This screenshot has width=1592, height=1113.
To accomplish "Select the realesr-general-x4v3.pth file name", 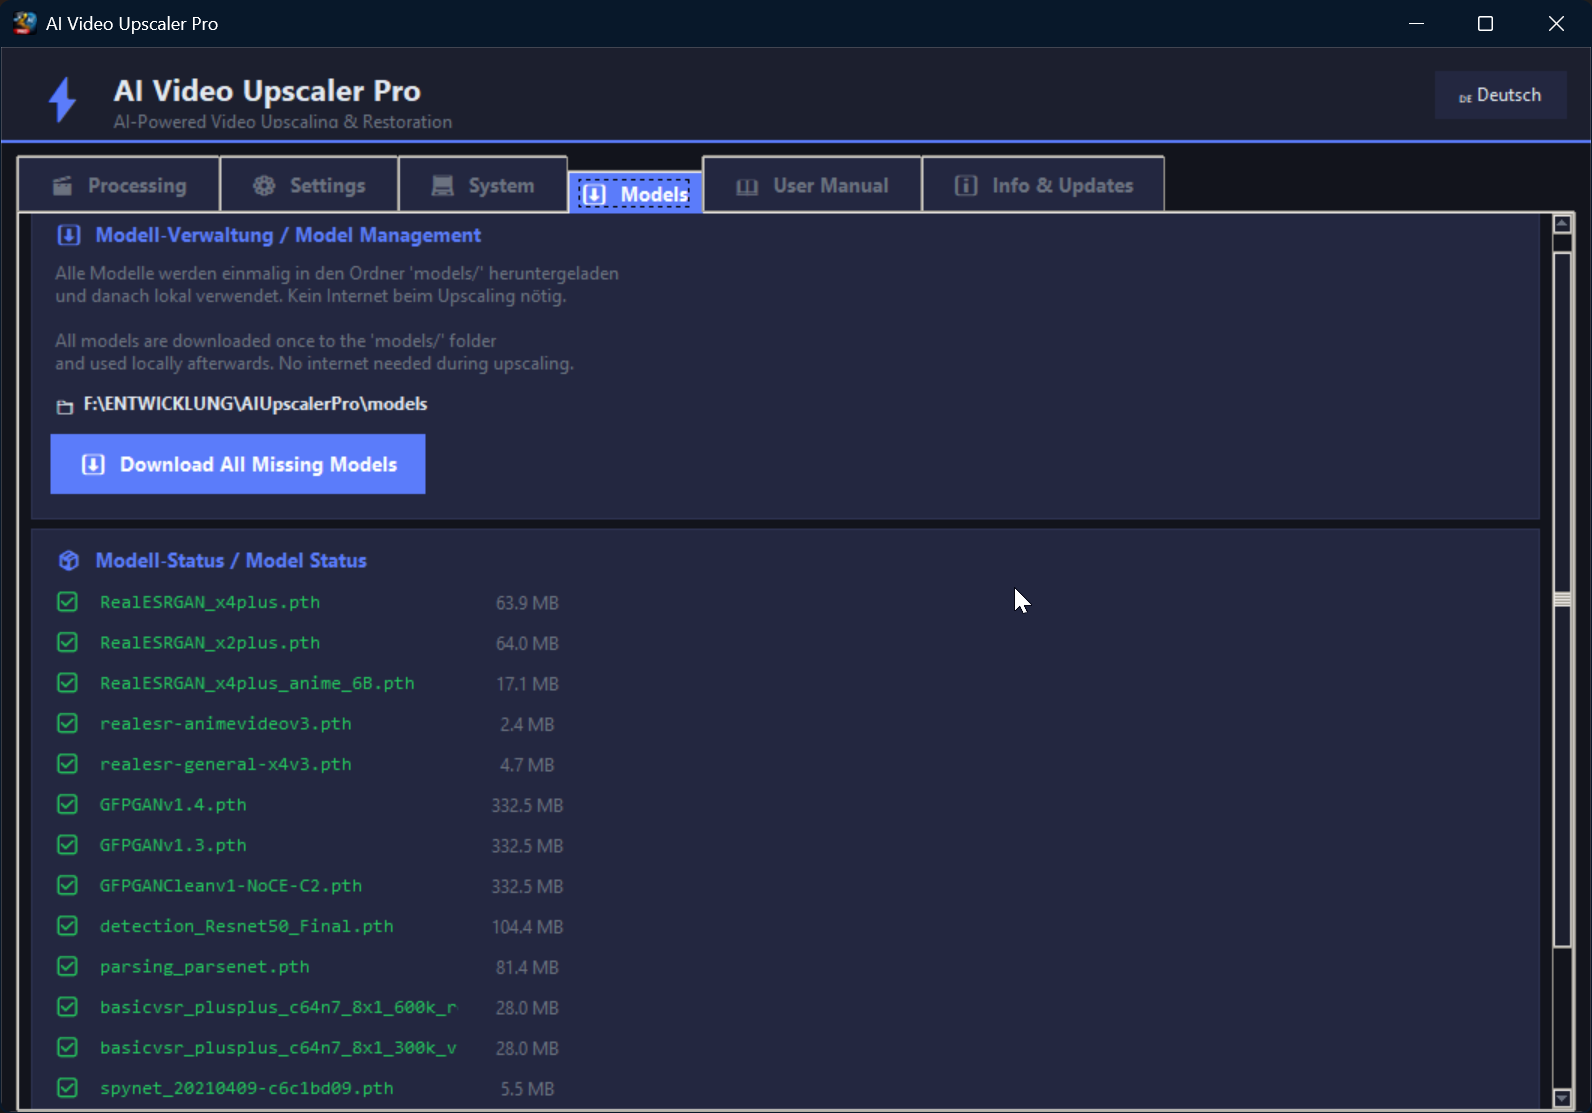I will click(x=226, y=764).
